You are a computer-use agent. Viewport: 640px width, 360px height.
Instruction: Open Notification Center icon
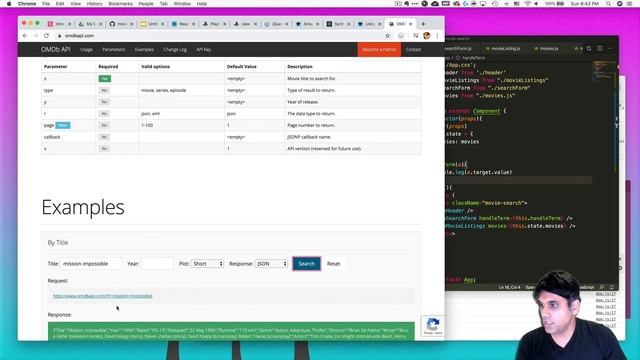(x=630, y=4)
